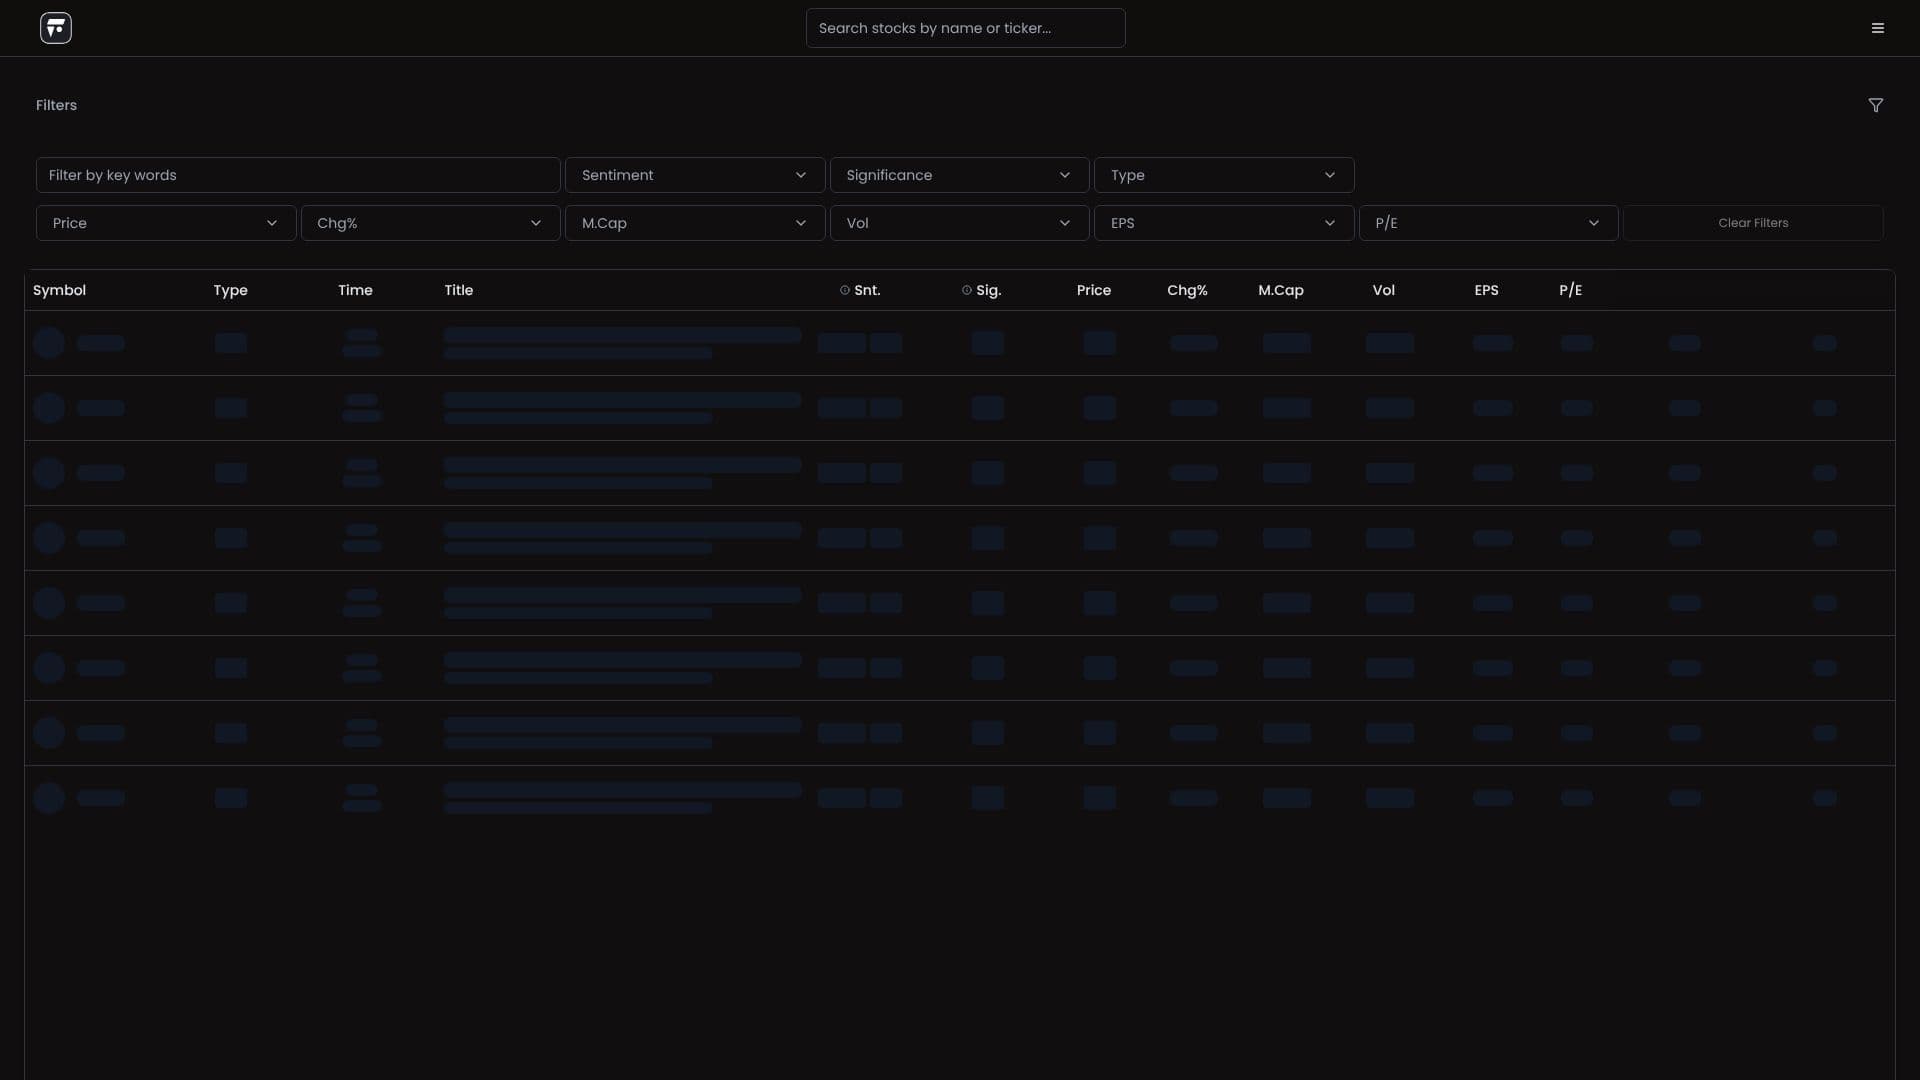Expand the Chg% filter dropdown
Image resolution: width=1920 pixels, height=1080 pixels.
pyautogui.click(x=430, y=223)
